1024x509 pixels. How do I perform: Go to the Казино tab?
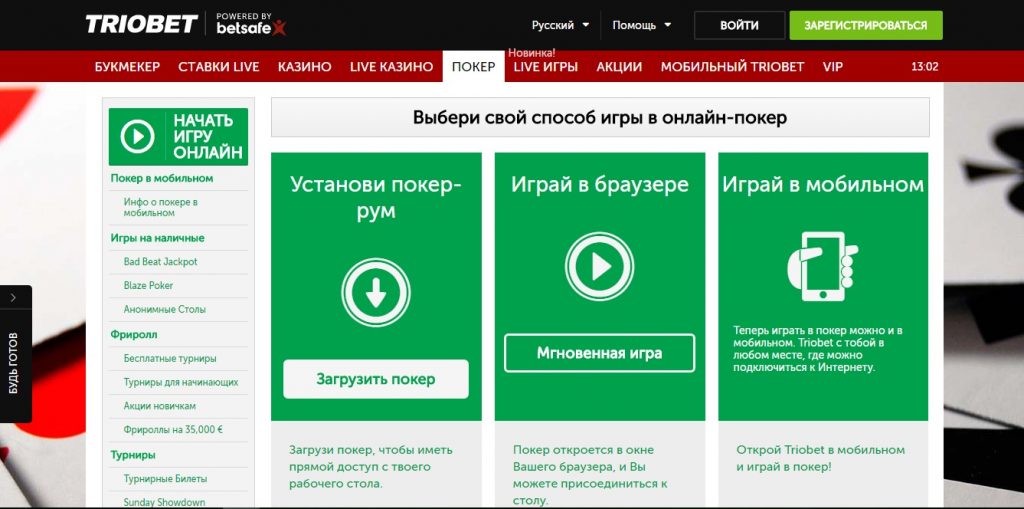pos(304,67)
